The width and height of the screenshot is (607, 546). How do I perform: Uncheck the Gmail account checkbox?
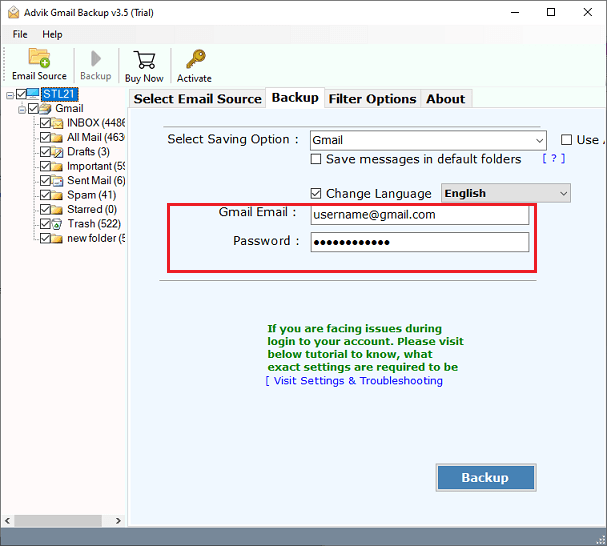33,108
